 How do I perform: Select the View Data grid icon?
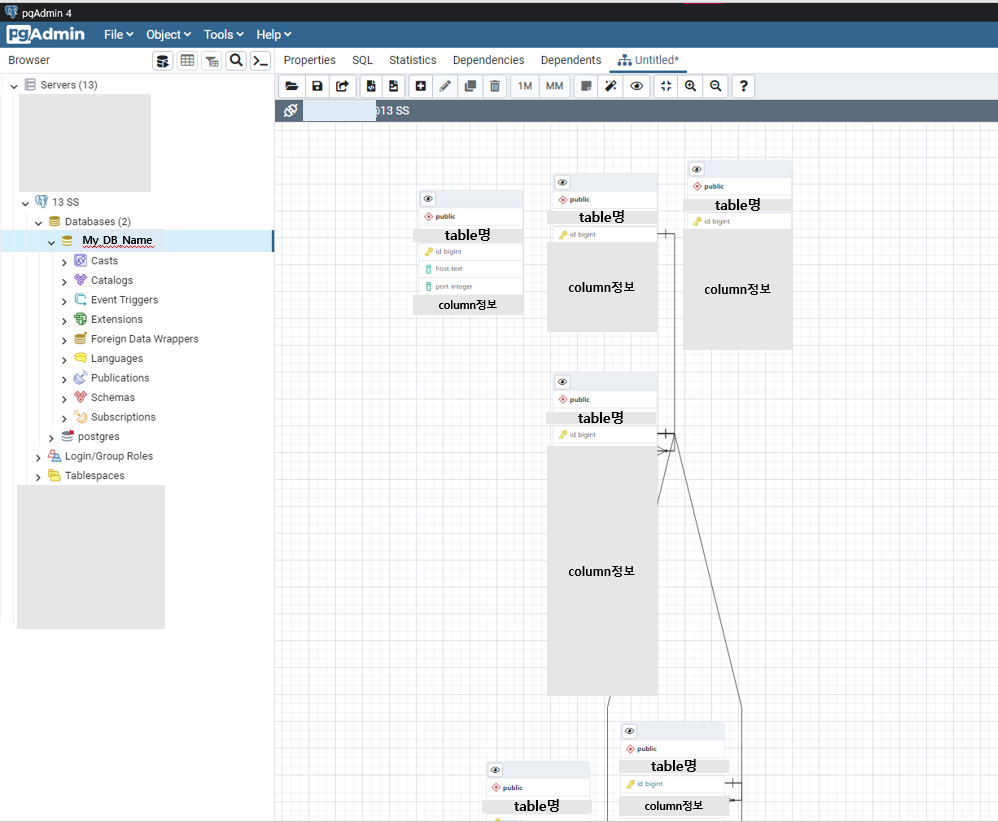click(x=187, y=60)
